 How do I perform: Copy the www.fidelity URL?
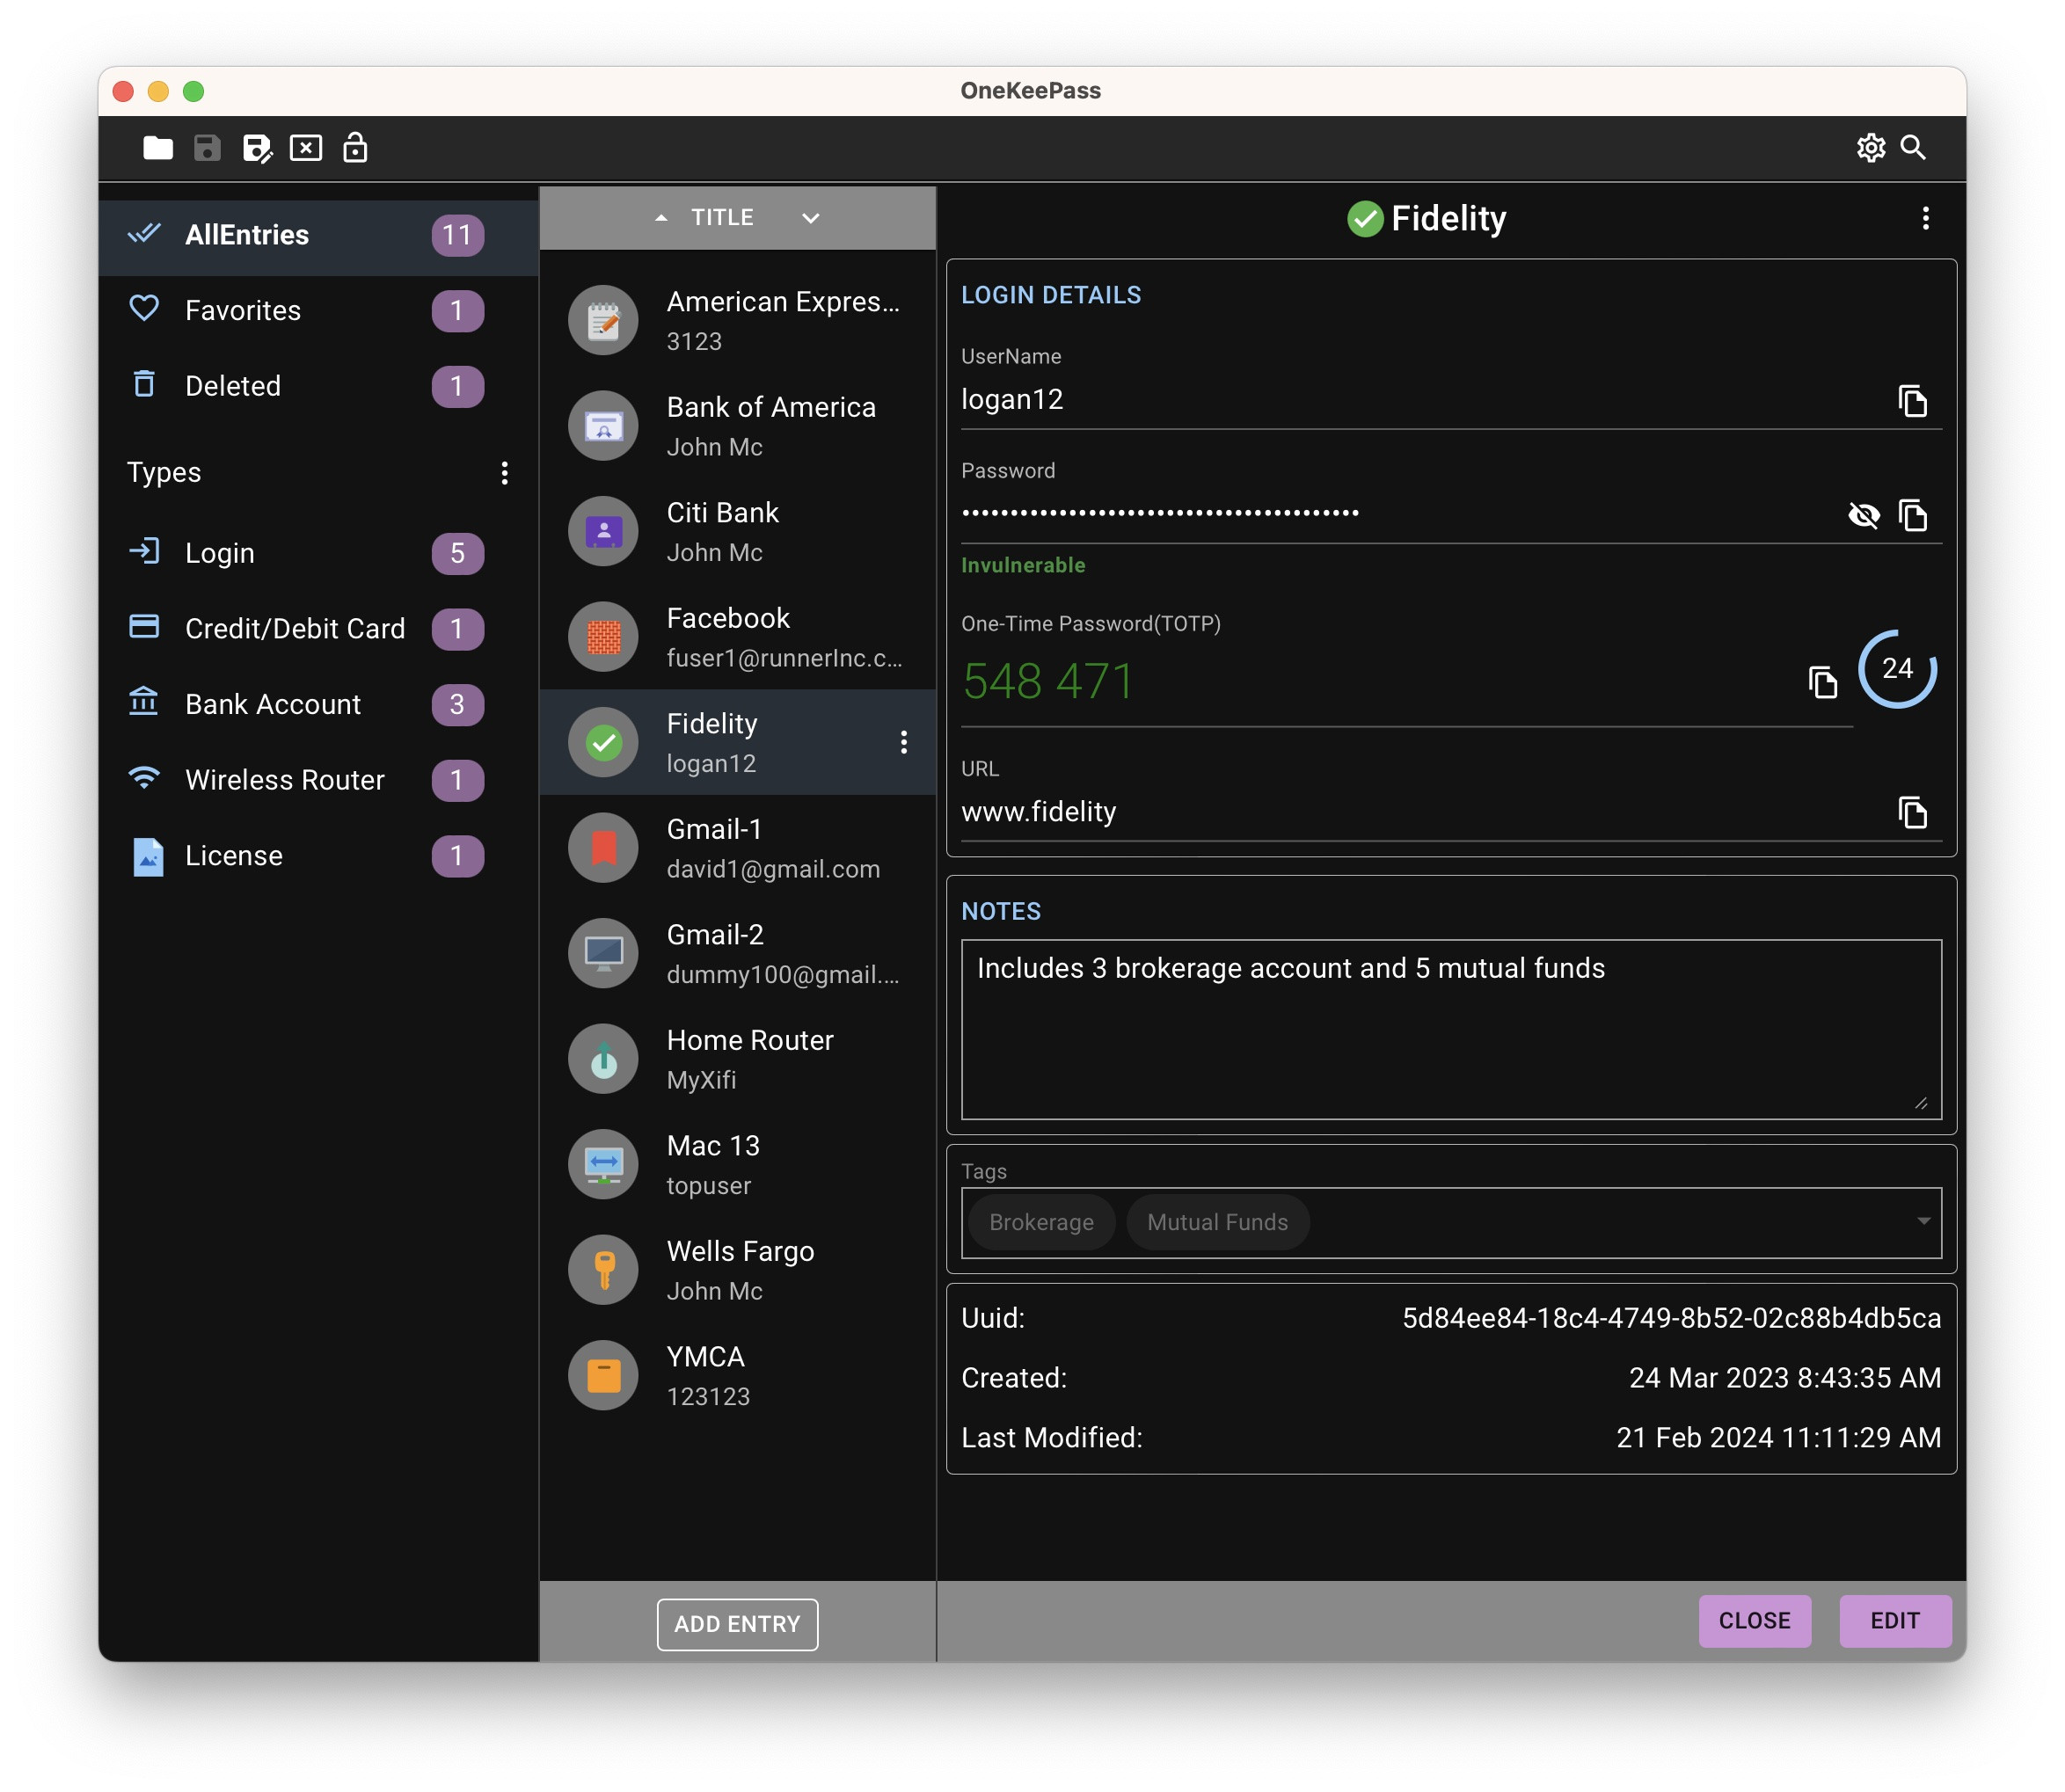click(x=1911, y=812)
